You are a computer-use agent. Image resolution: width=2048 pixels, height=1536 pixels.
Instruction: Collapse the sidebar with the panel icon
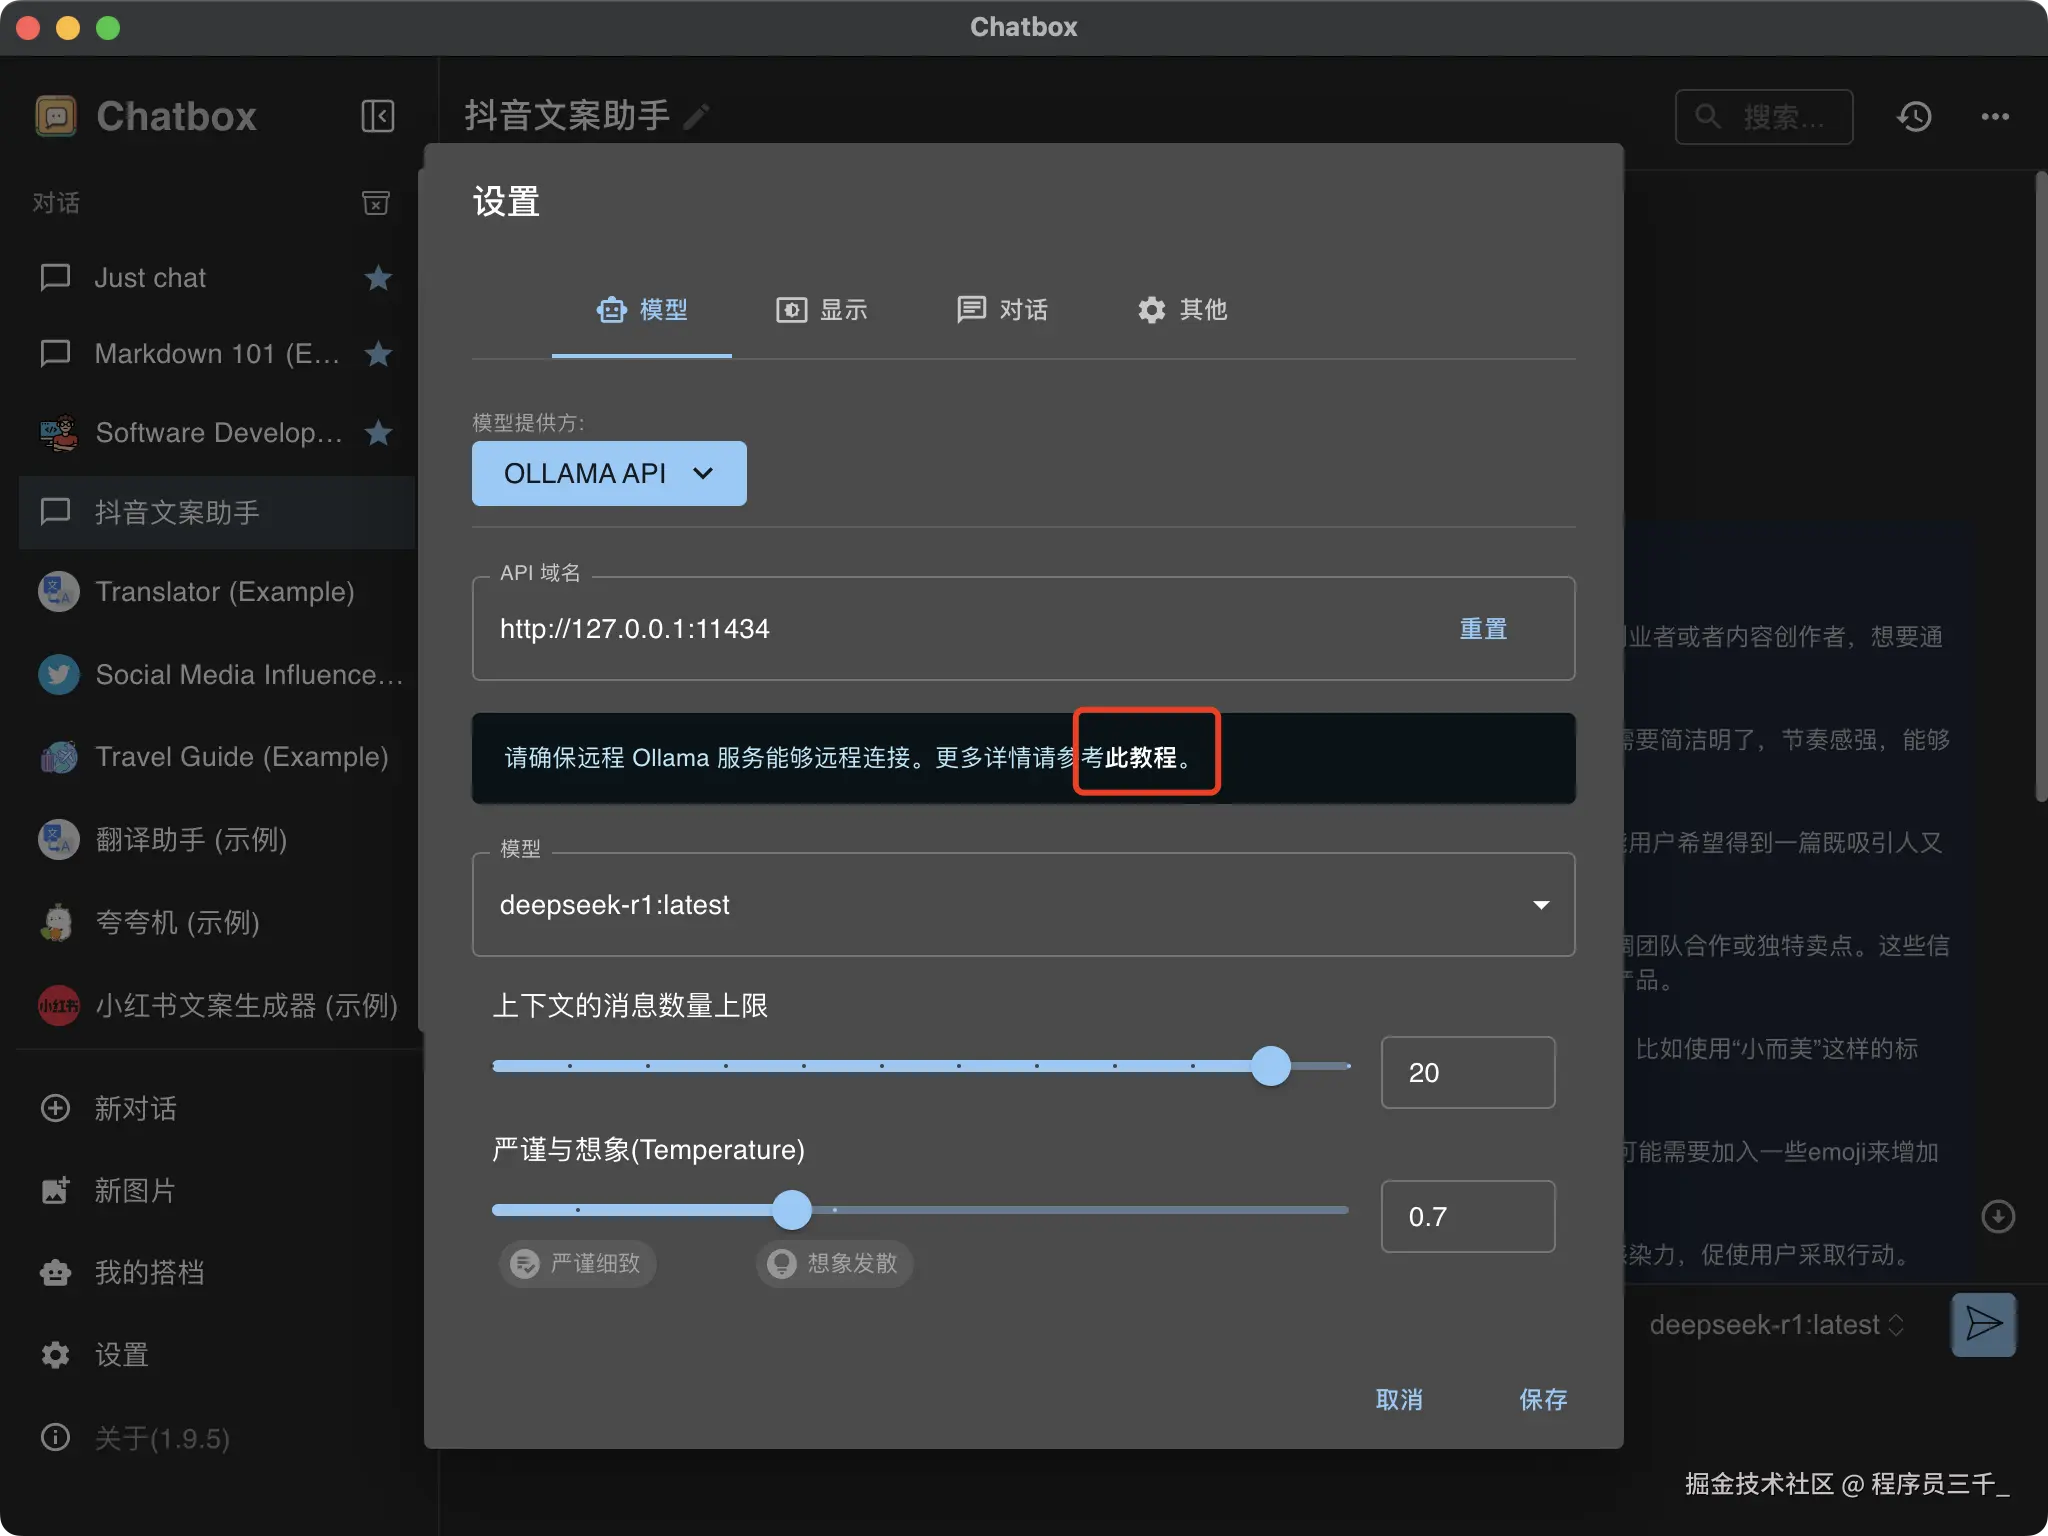[377, 116]
